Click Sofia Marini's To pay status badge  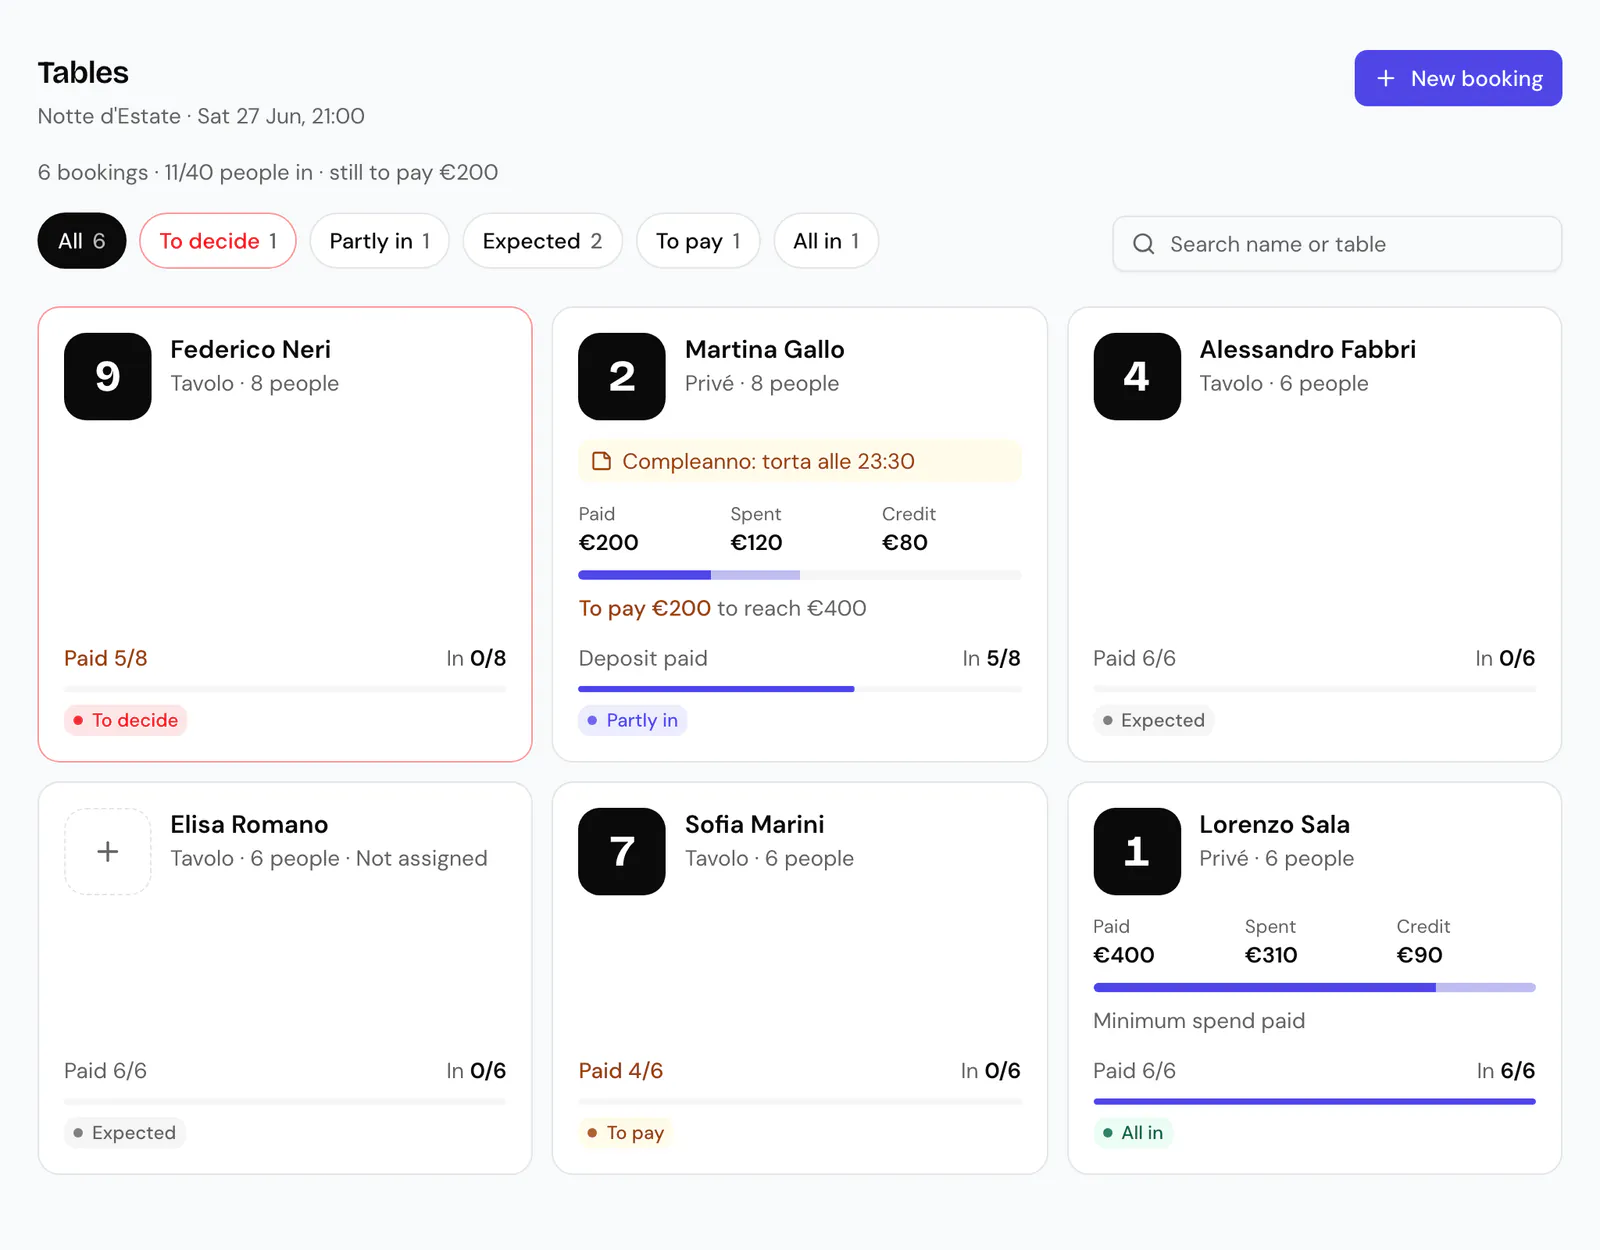tap(625, 1133)
